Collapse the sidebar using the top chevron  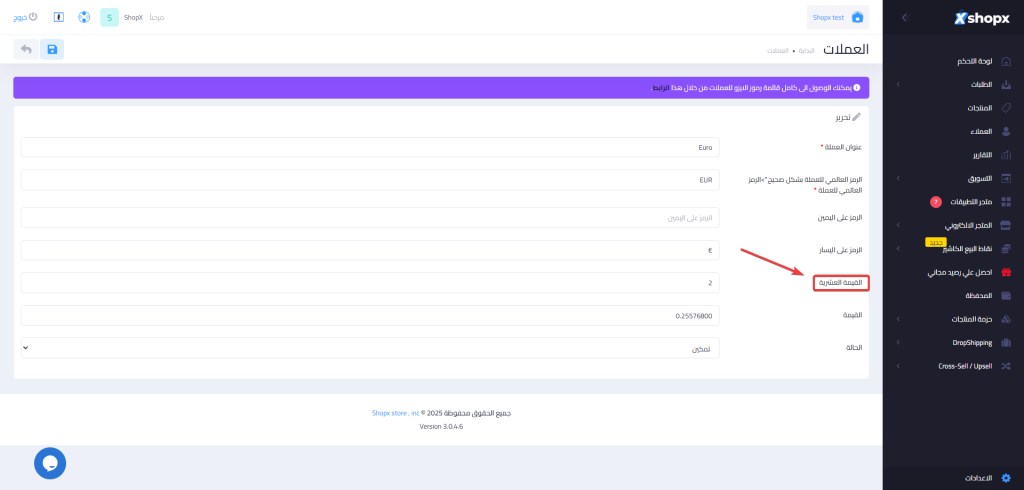pyautogui.click(x=904, y=18)
